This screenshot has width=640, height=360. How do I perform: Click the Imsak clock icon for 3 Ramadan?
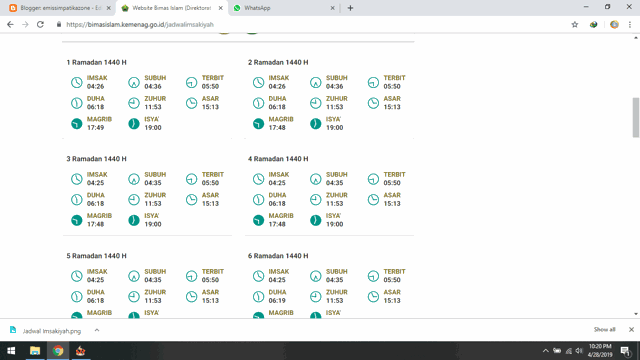coord(76,179)
